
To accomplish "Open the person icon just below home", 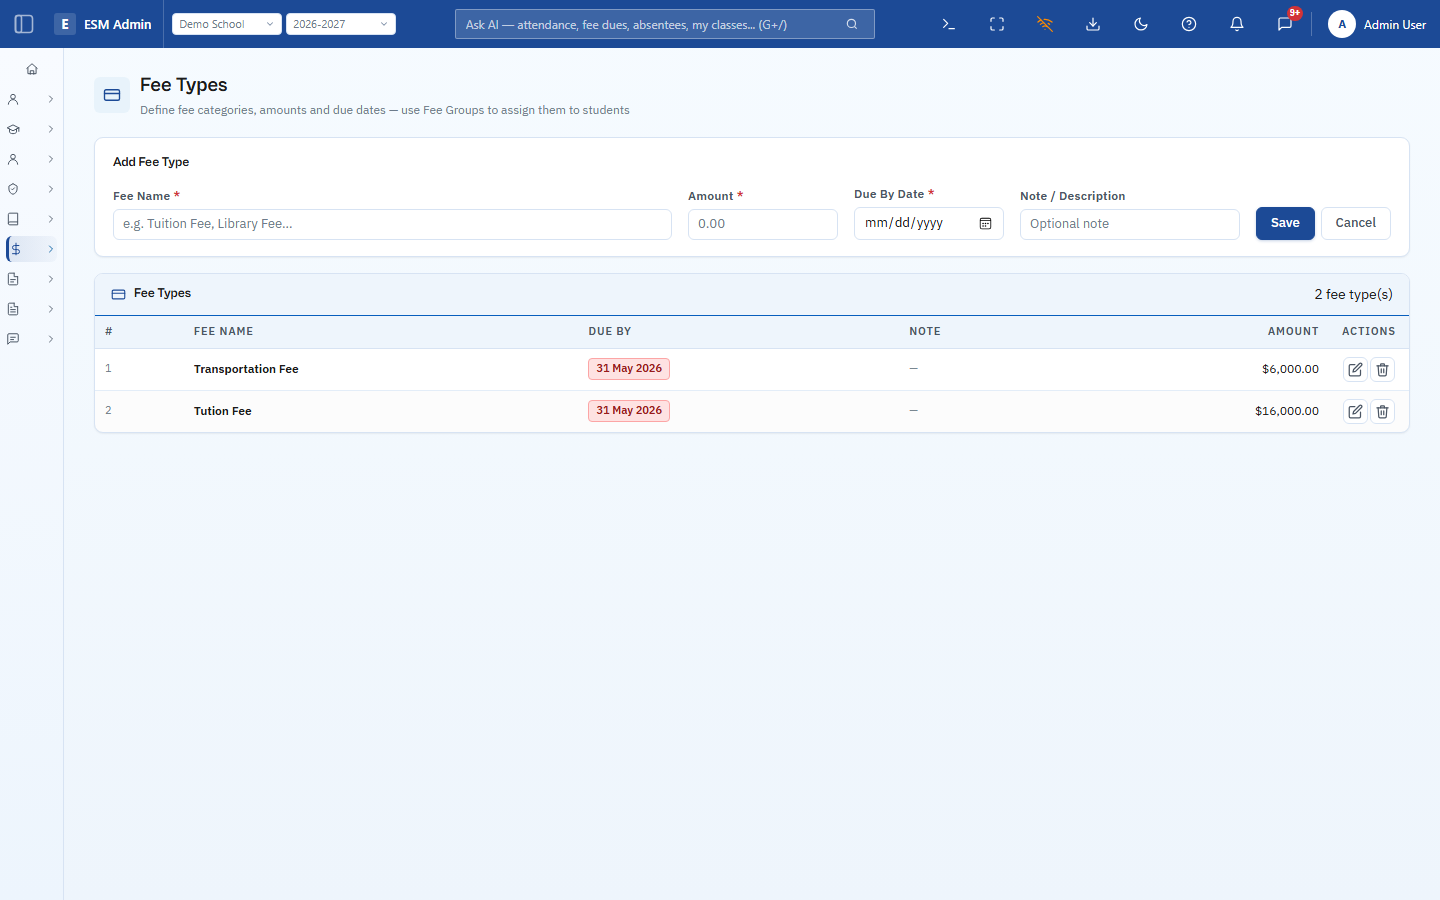I will [x=13, y=99].
